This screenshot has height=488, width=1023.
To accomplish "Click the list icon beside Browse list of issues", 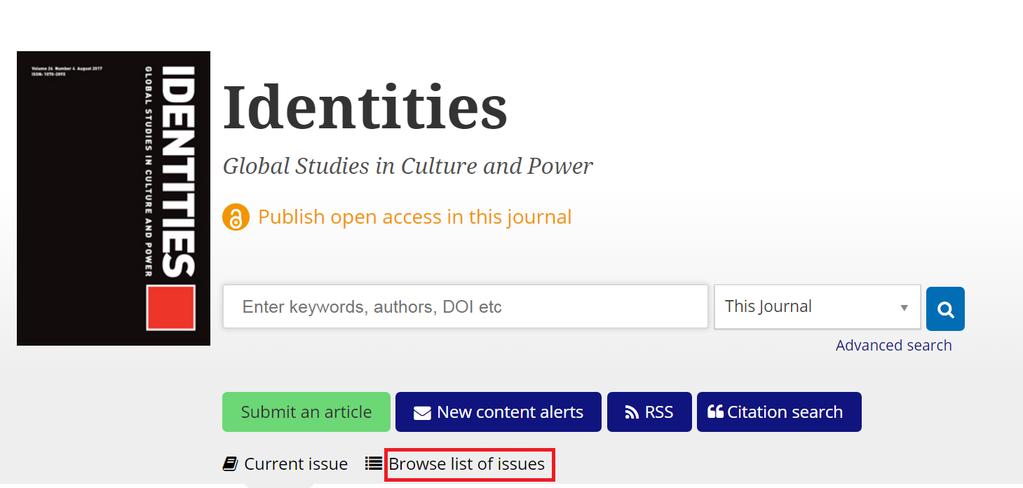I will coord(373,463).
